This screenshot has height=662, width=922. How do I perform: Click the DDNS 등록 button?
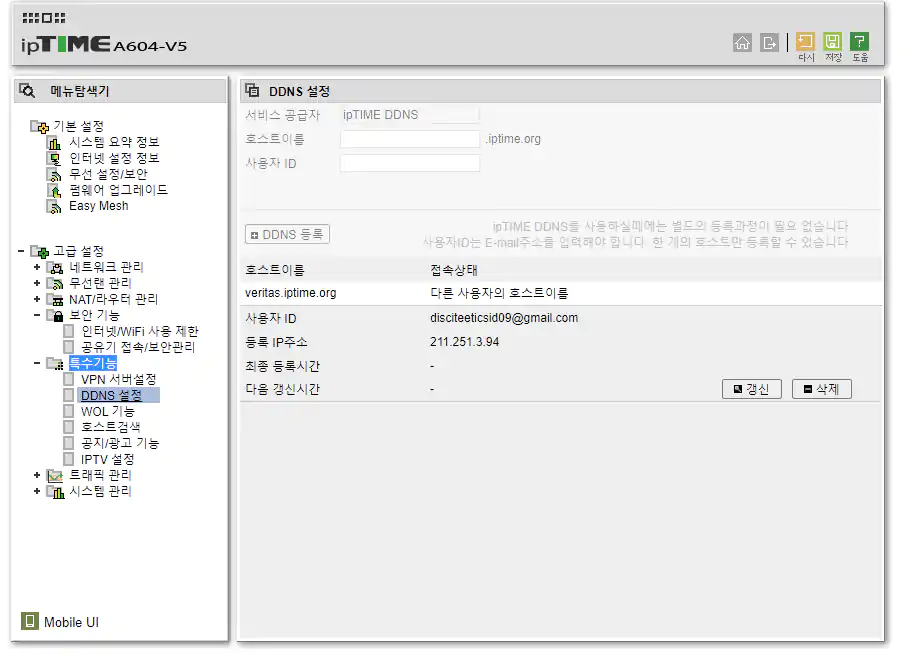click(287, 235)
